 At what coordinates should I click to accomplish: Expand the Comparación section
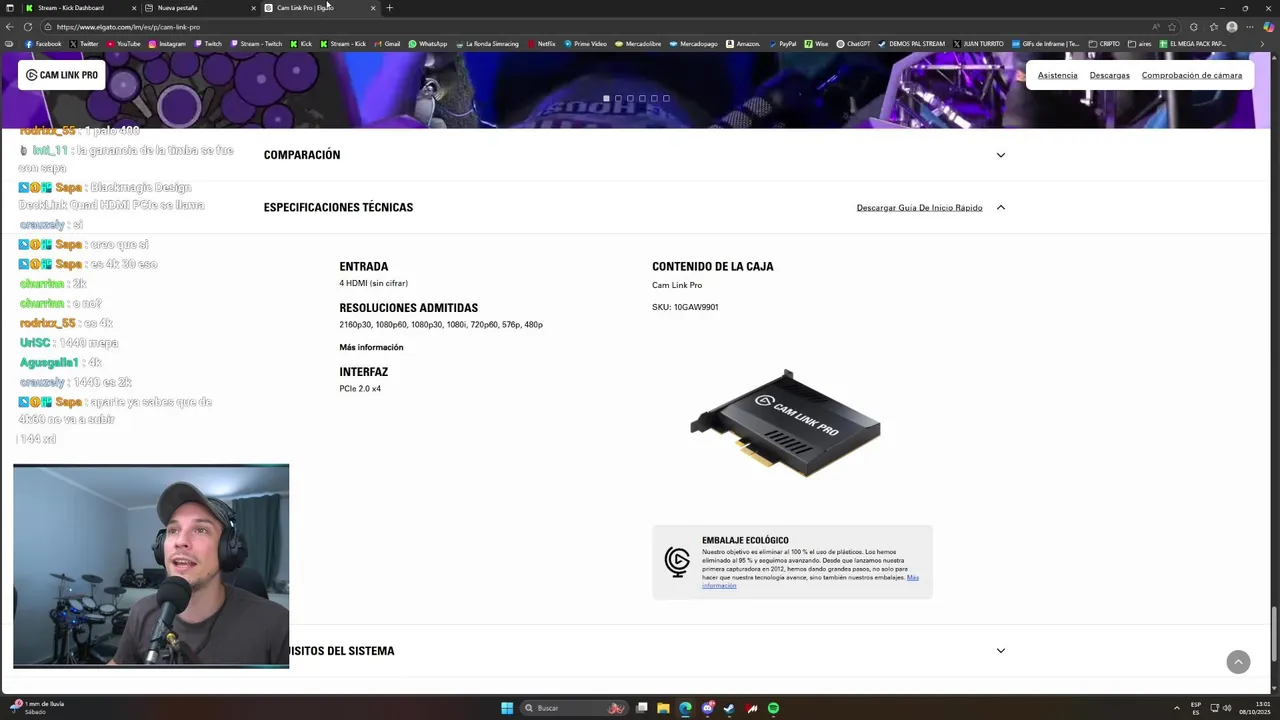point(1000,155)
